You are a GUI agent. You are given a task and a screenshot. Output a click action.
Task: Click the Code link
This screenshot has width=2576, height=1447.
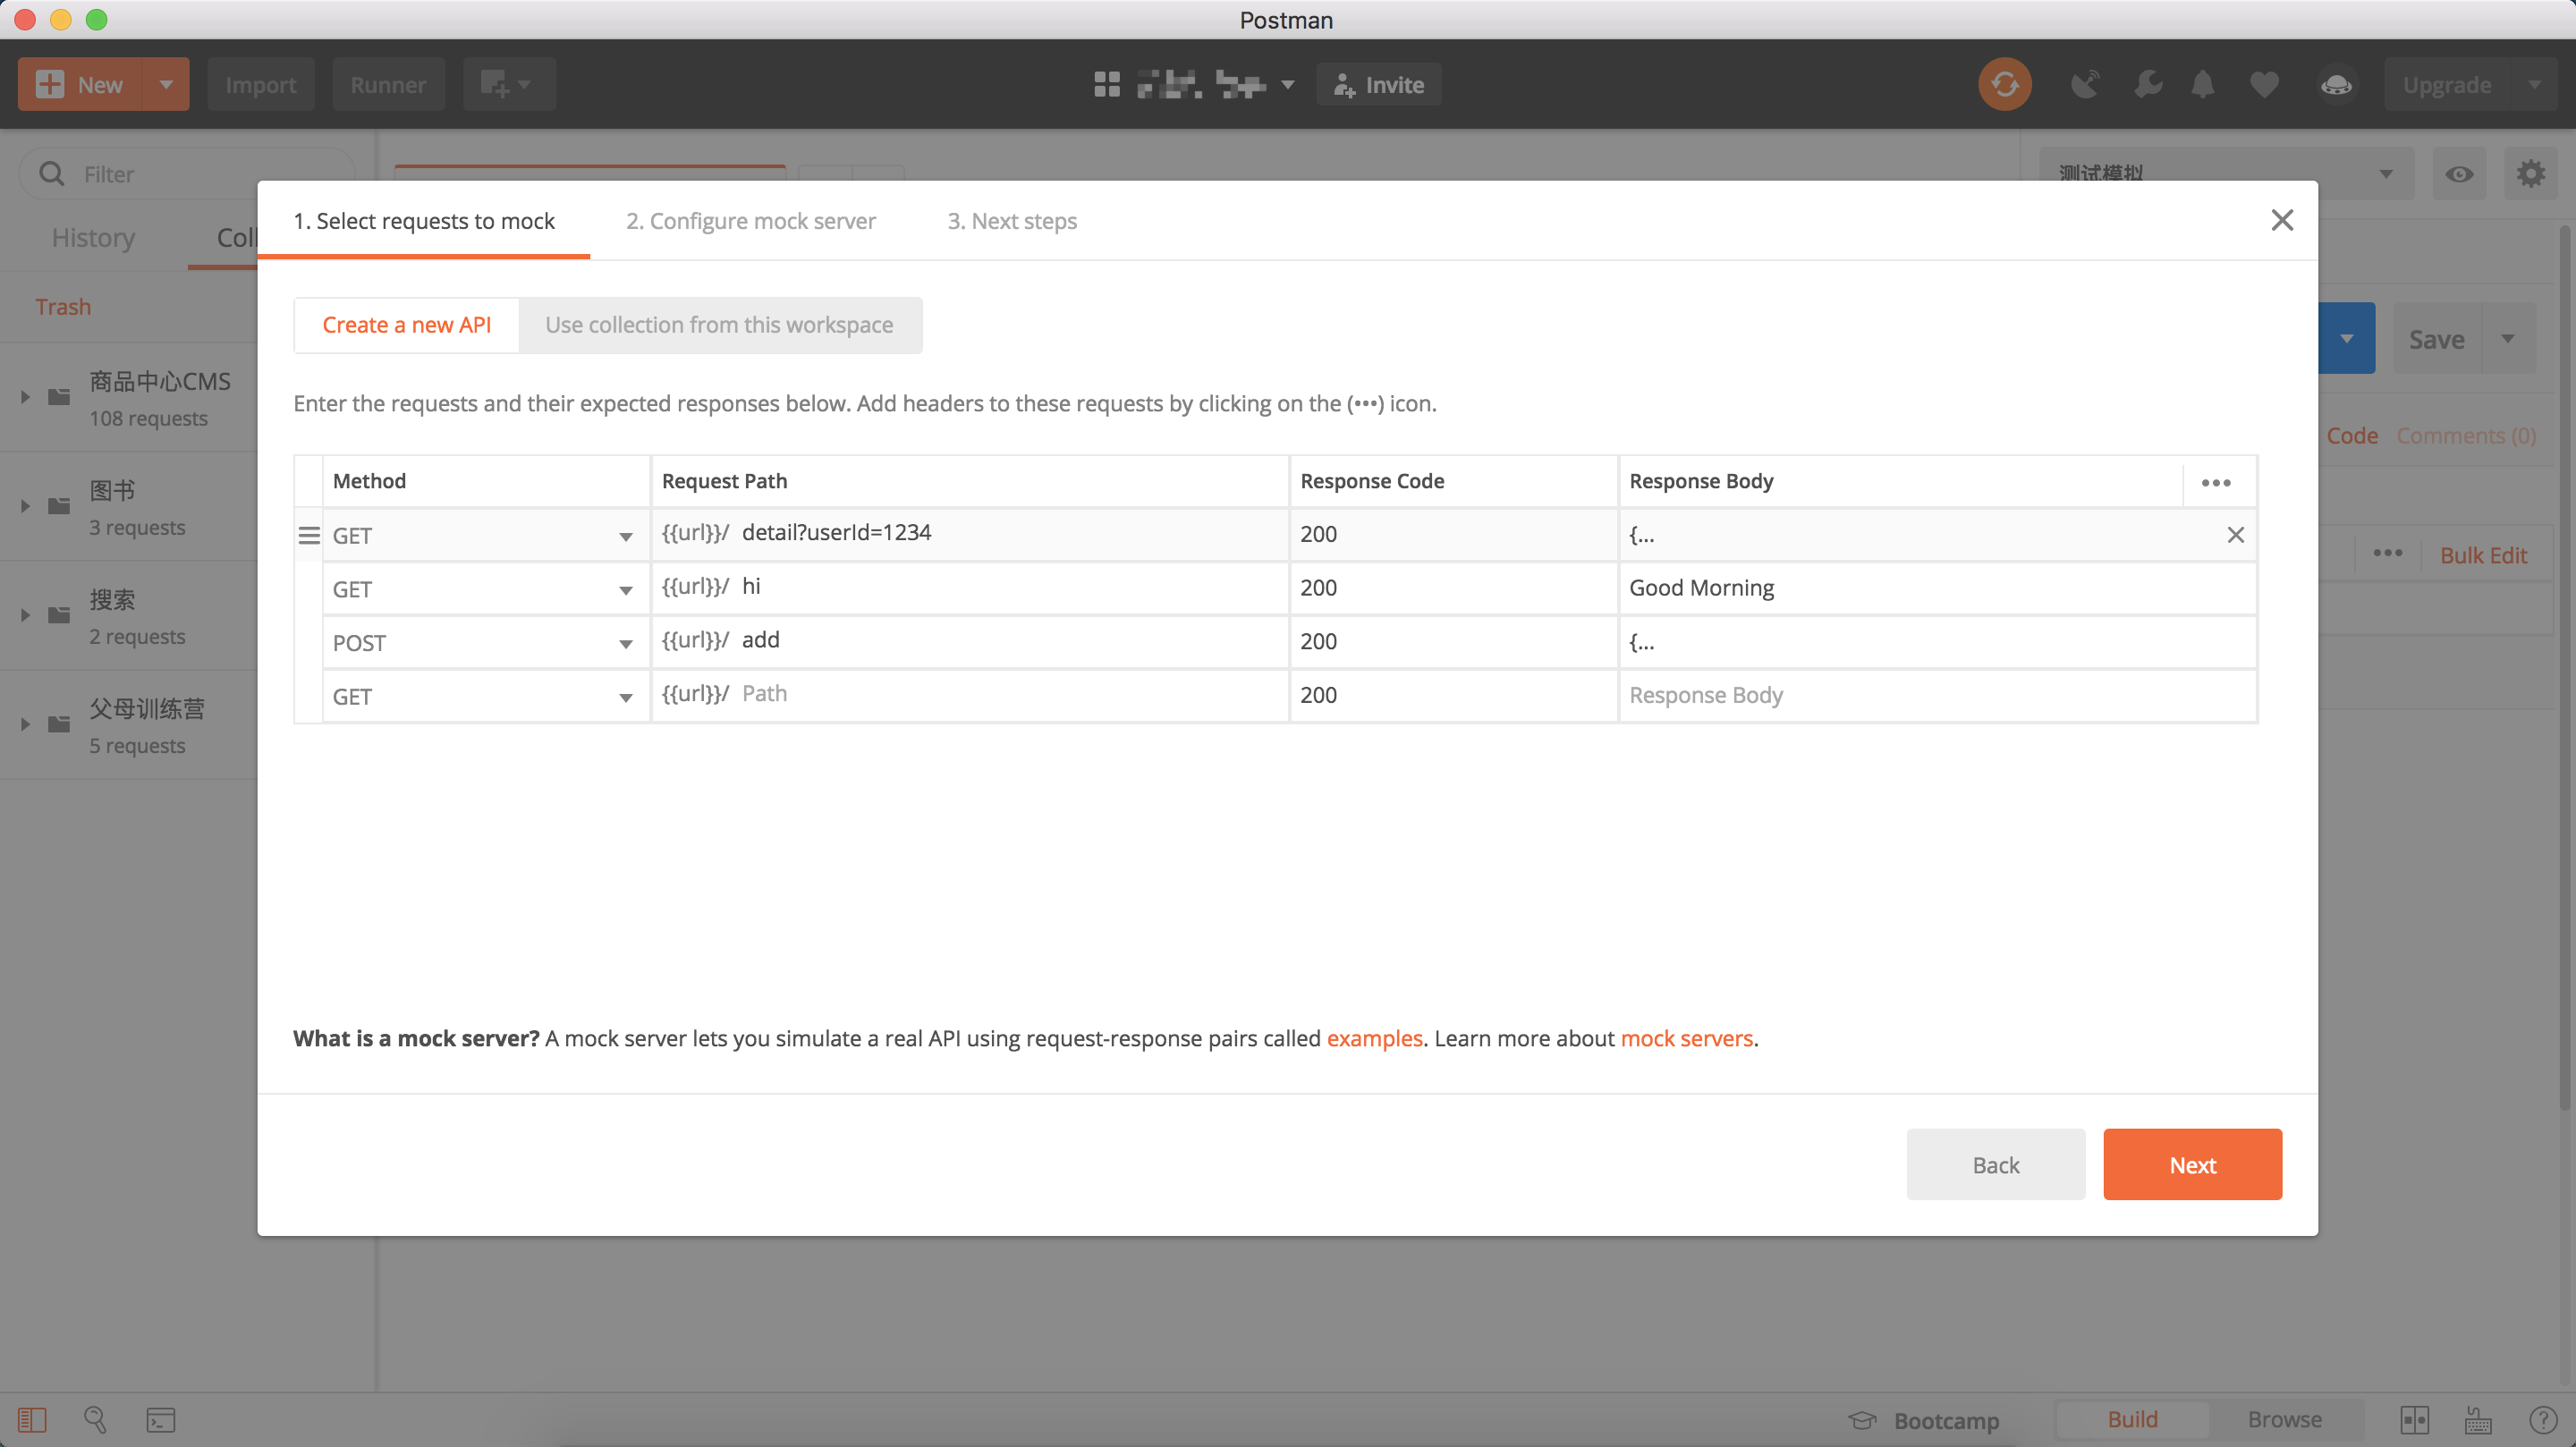[x=2352, y=436]
